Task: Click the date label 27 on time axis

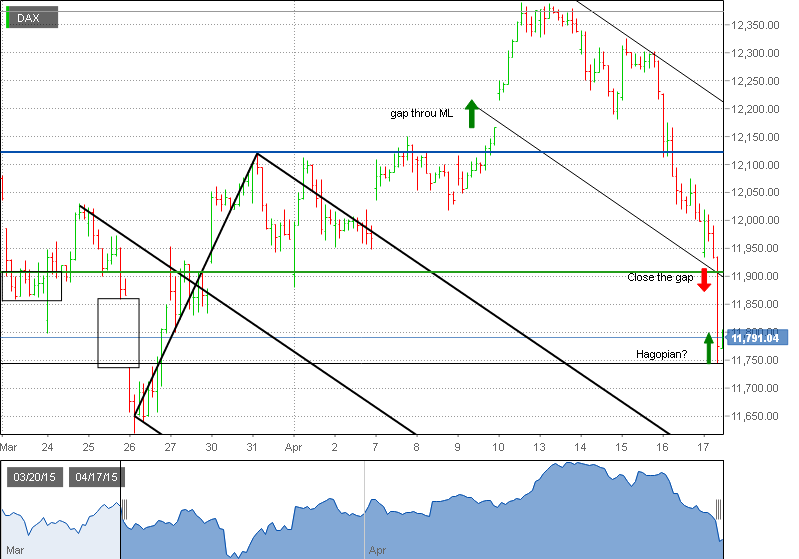Action: tap(170, 447)
